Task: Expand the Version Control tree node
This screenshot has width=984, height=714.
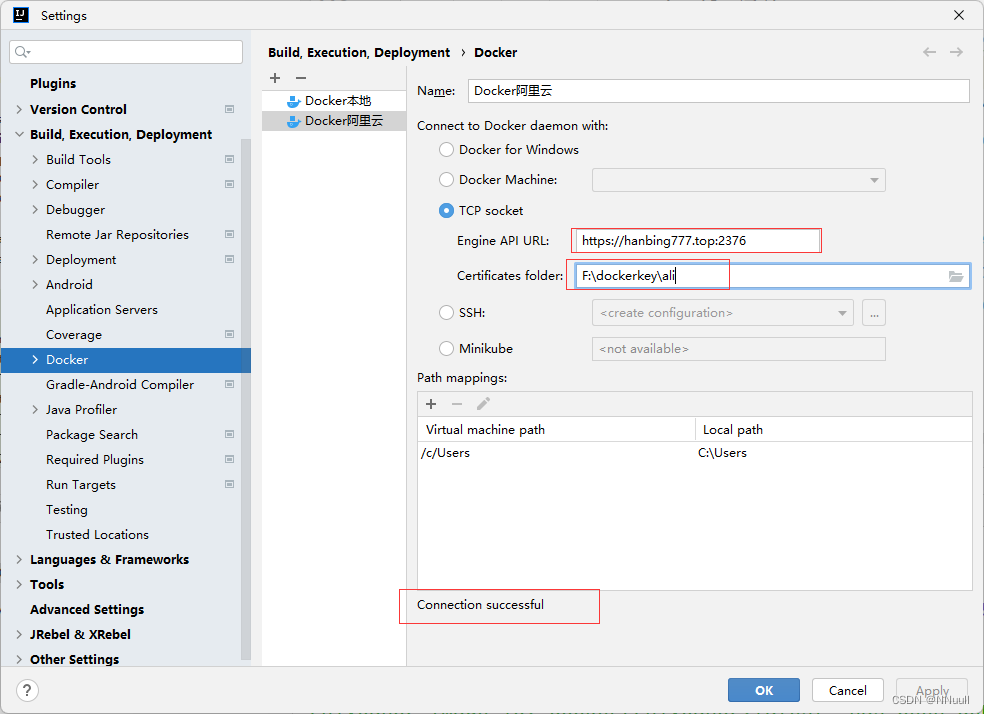Action: point(19,109)
